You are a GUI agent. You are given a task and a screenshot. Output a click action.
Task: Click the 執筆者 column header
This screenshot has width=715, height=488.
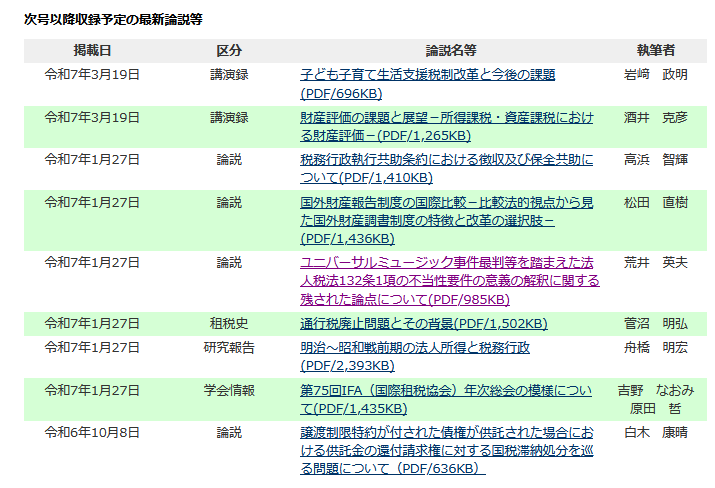(x=655, y=50)
